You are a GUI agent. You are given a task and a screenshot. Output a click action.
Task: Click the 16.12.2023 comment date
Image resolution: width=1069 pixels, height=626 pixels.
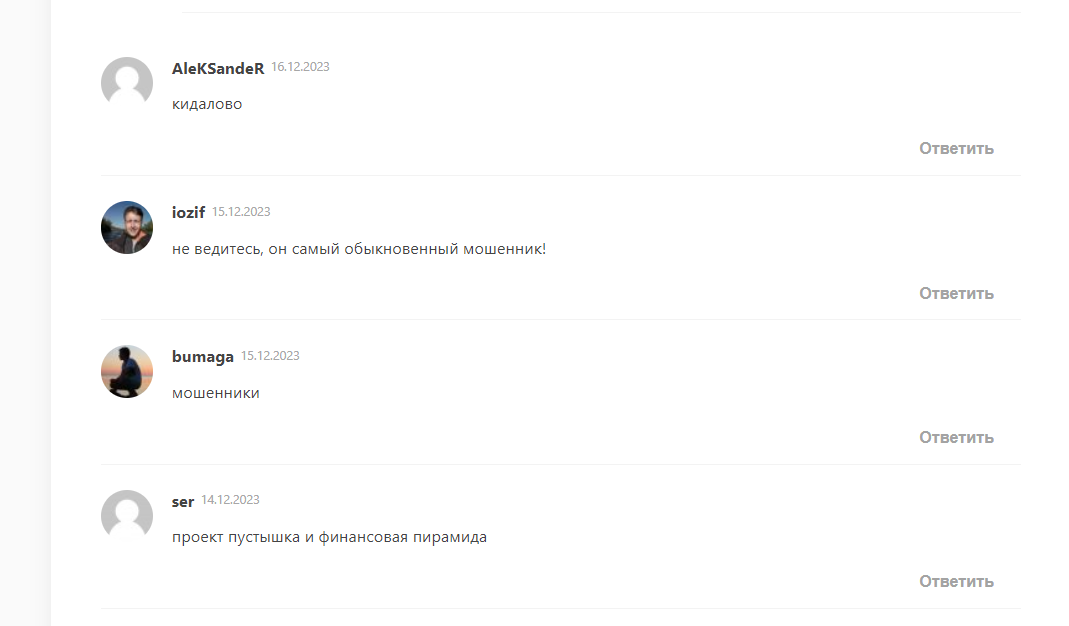coord(300,67)
